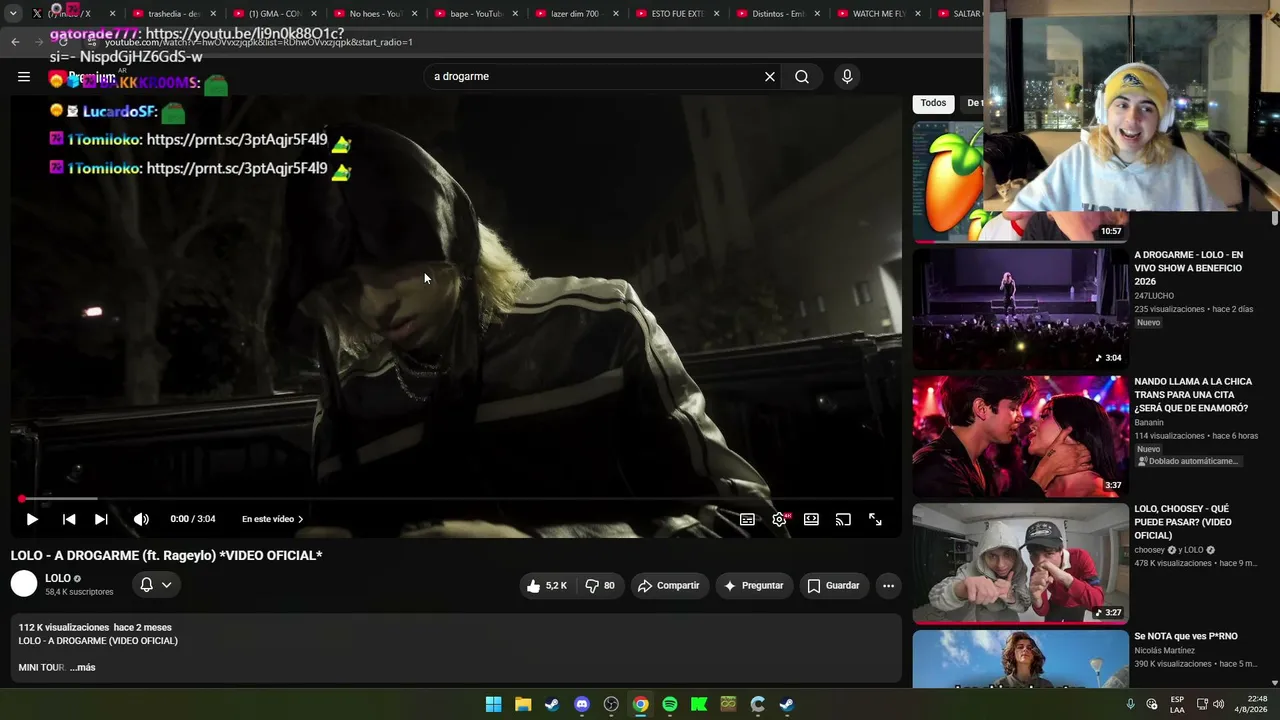
Task: Skip to the next video
Action: tap(101, 519)
